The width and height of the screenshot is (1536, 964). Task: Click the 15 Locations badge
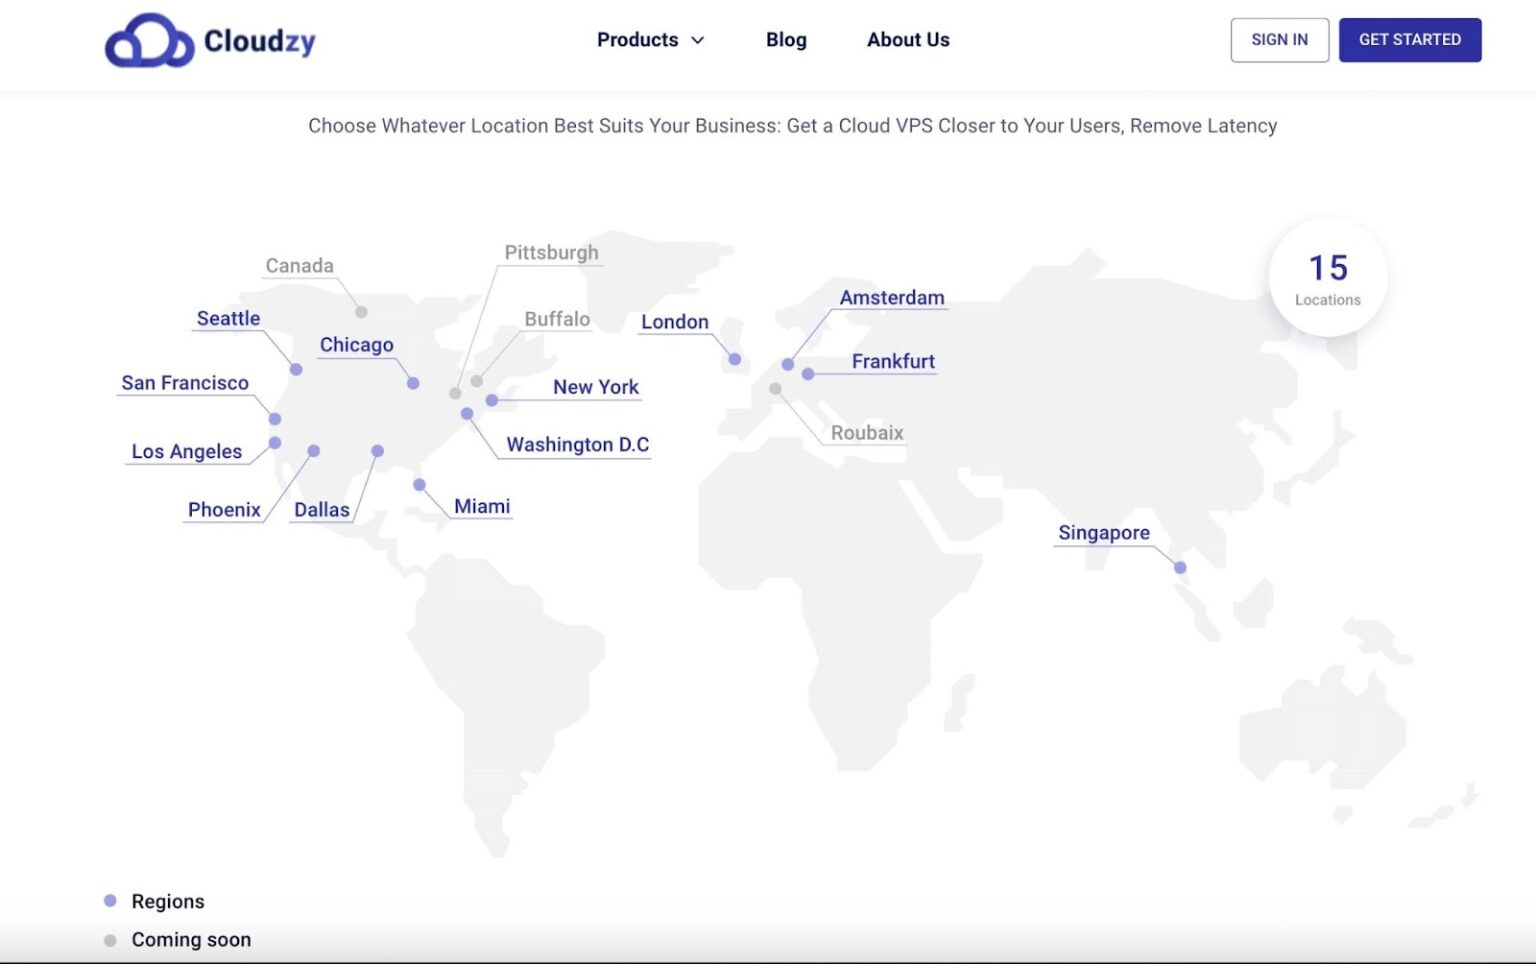[1328, 277]
